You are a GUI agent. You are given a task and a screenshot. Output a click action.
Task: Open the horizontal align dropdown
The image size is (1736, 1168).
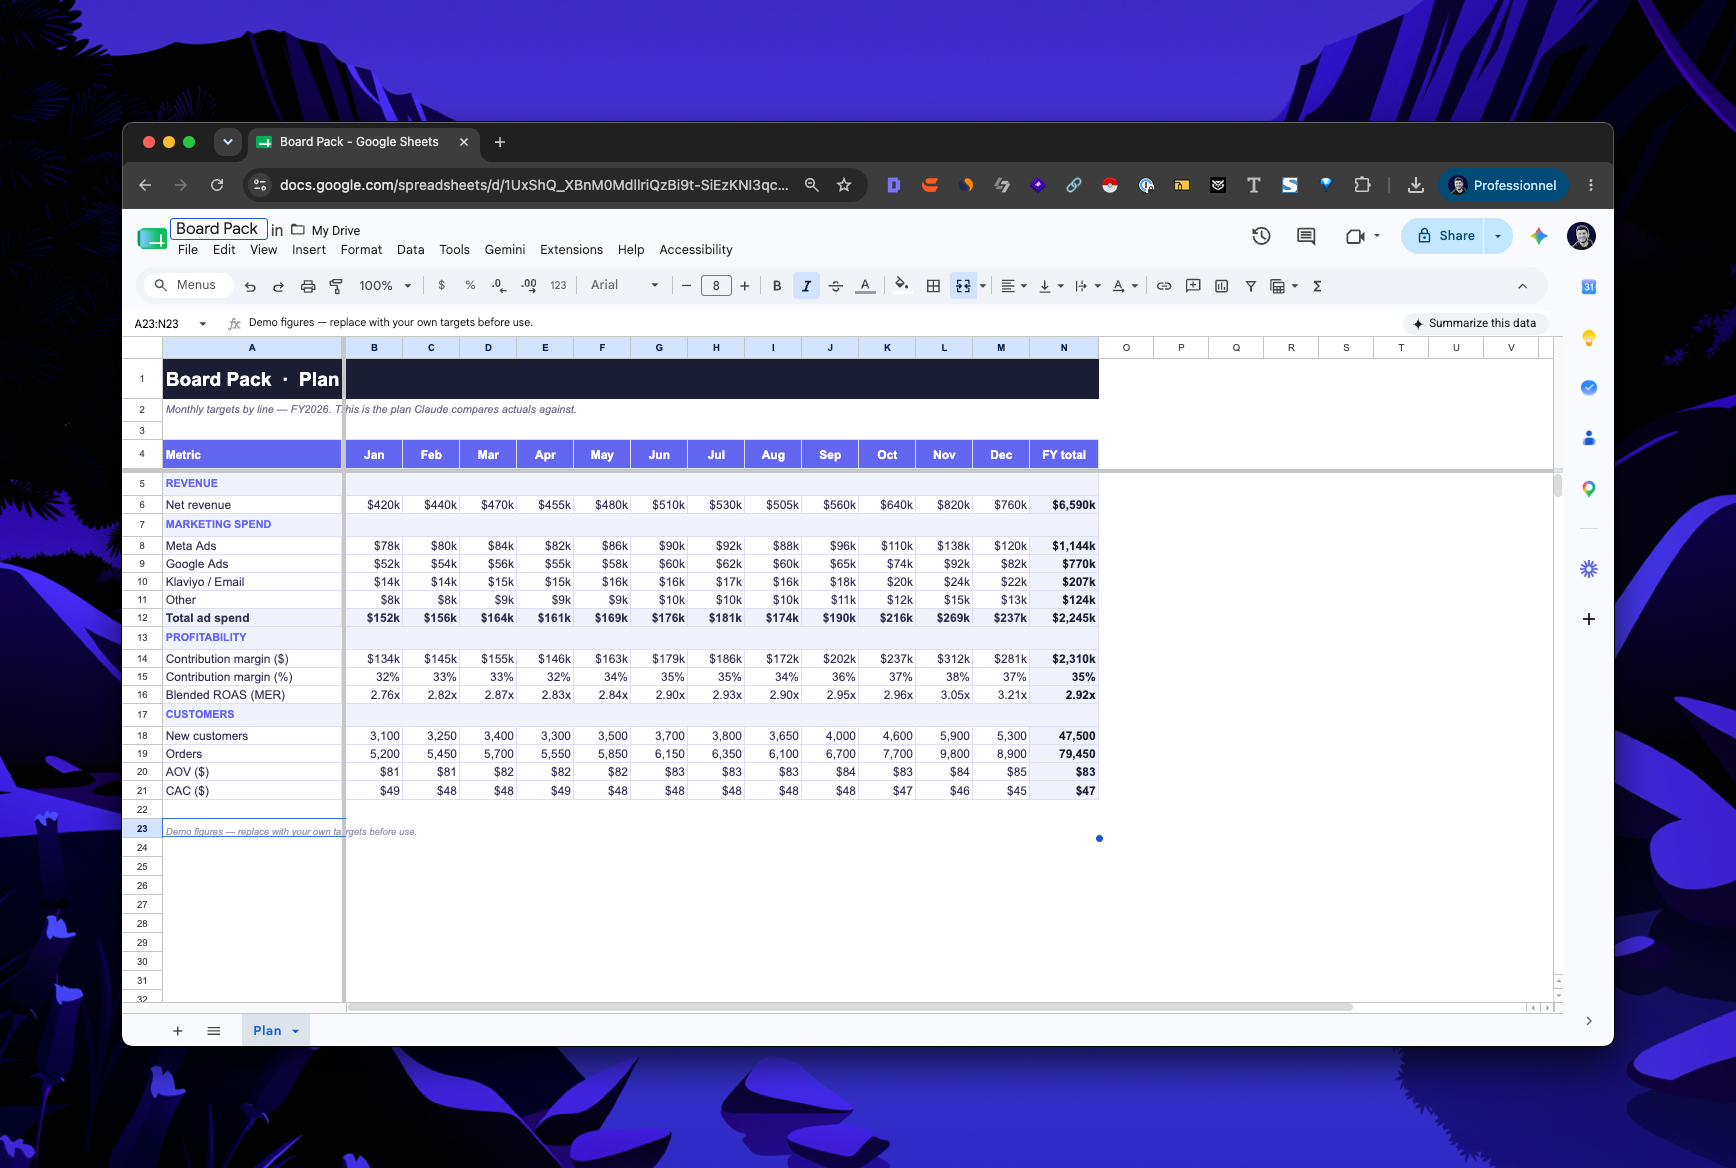pos(1014,286)
